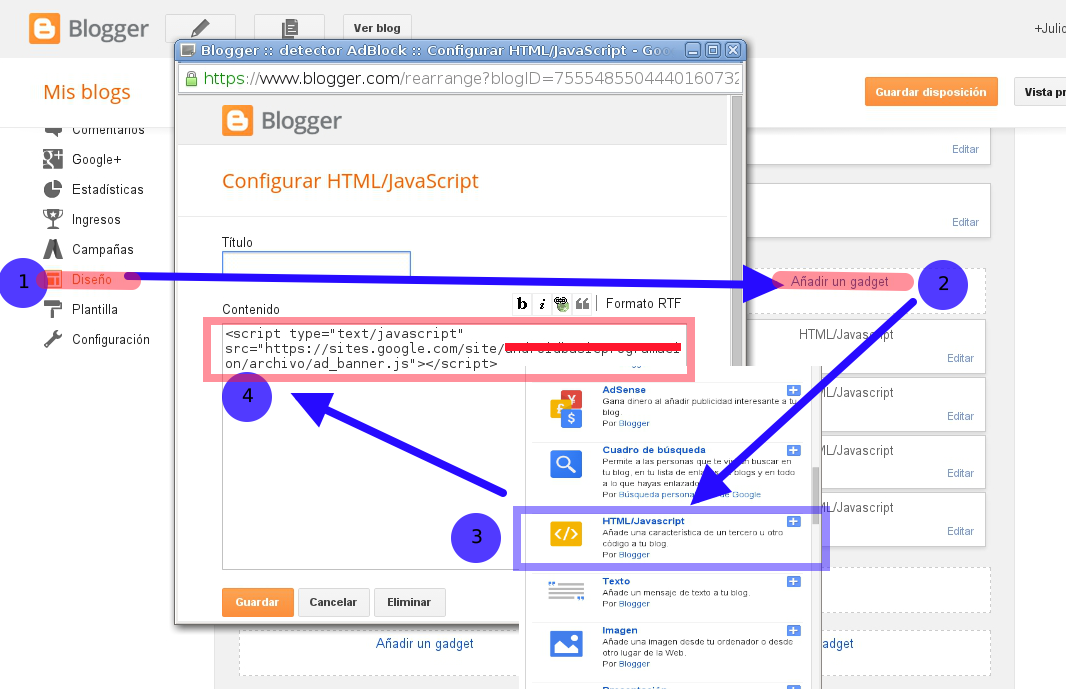Screen dimensions: 1066x689
Task: Click the blockquote icon in Contenido toolbar
Action: [x=582, y=303]
